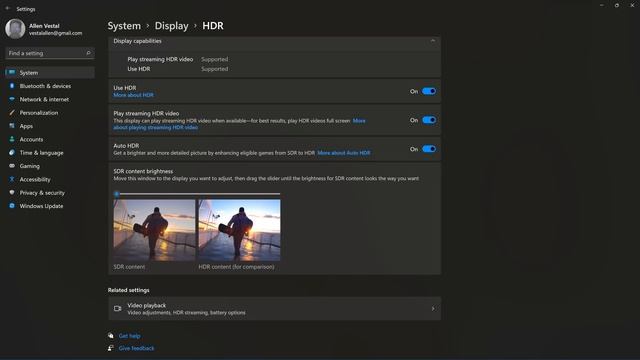This screenshot has height=360, width=640.
Task: Click the System monitor icon in sidebar
Action: 12,72
